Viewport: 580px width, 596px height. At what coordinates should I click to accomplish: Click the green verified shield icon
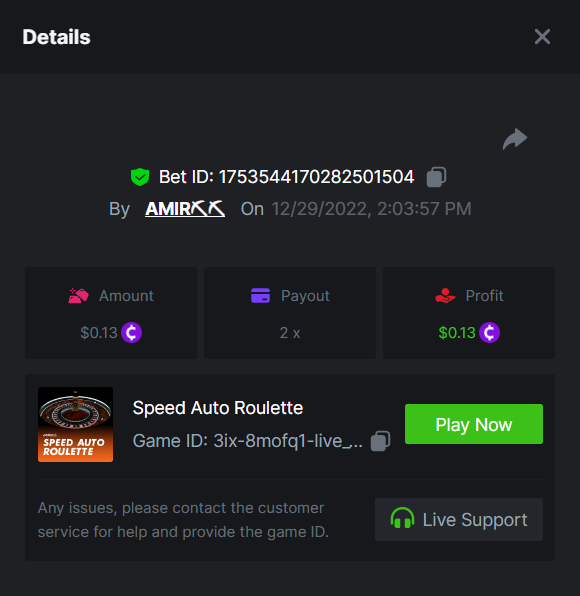pyautogui.click(x=140, y=177)
